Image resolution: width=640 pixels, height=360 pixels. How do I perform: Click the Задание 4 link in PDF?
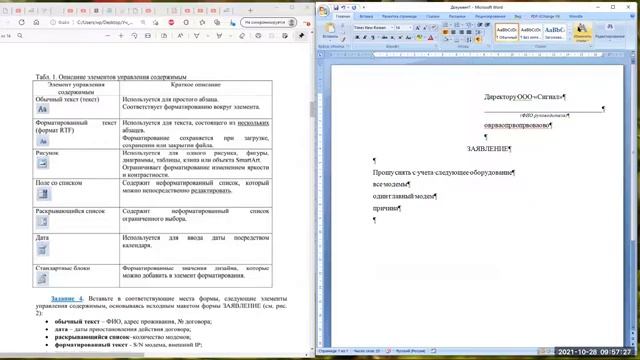(x=67, y=299)
